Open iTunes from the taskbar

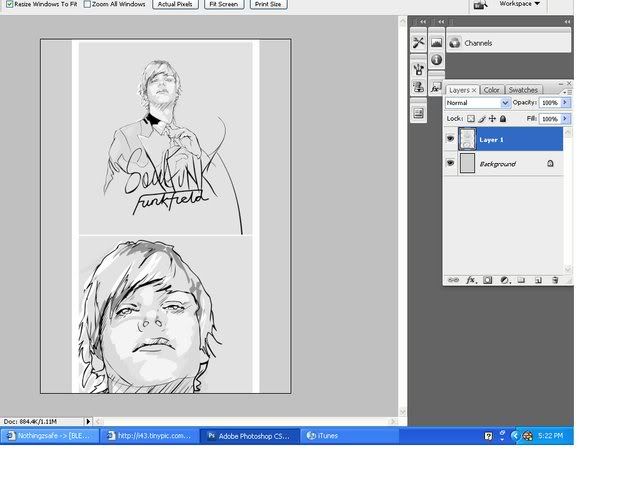click(328, 435)
